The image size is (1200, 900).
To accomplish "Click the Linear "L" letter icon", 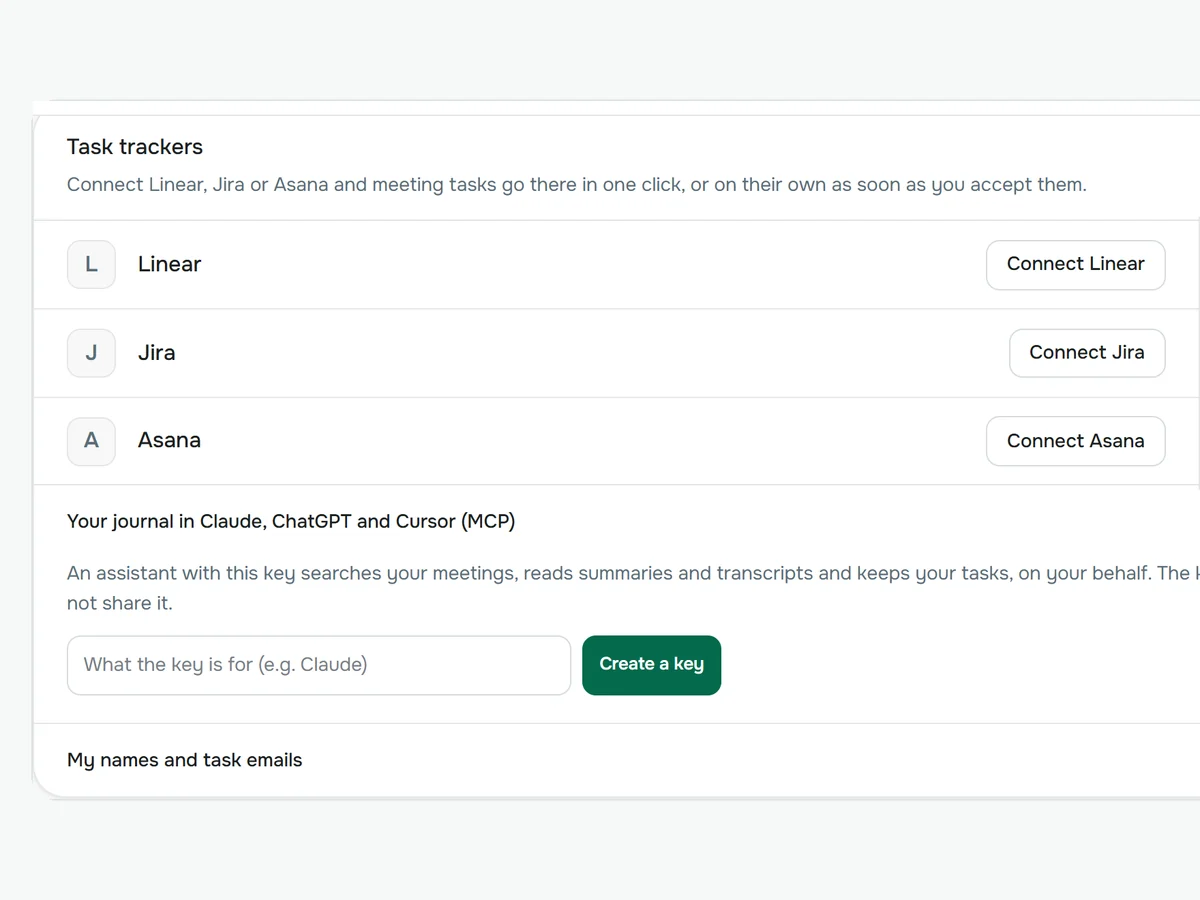I will click(91, 265).
